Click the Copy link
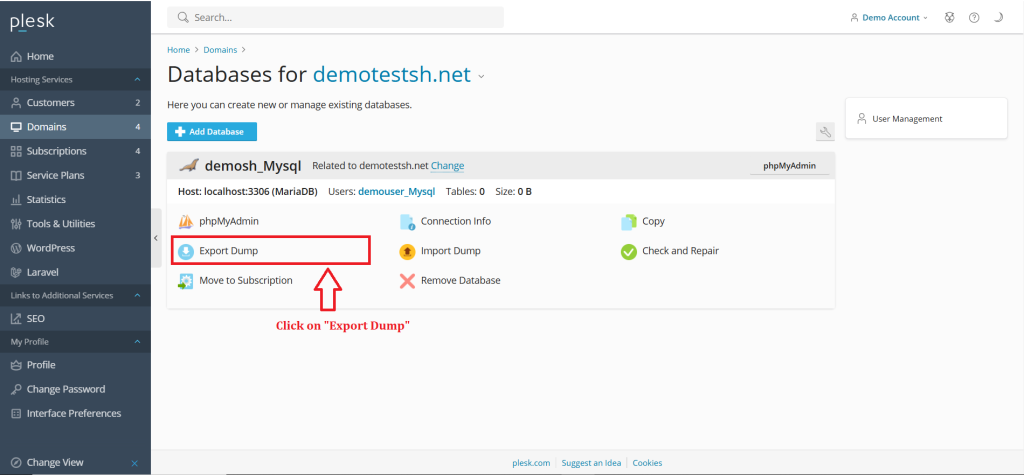1024x475 pixels. [653, 221]
